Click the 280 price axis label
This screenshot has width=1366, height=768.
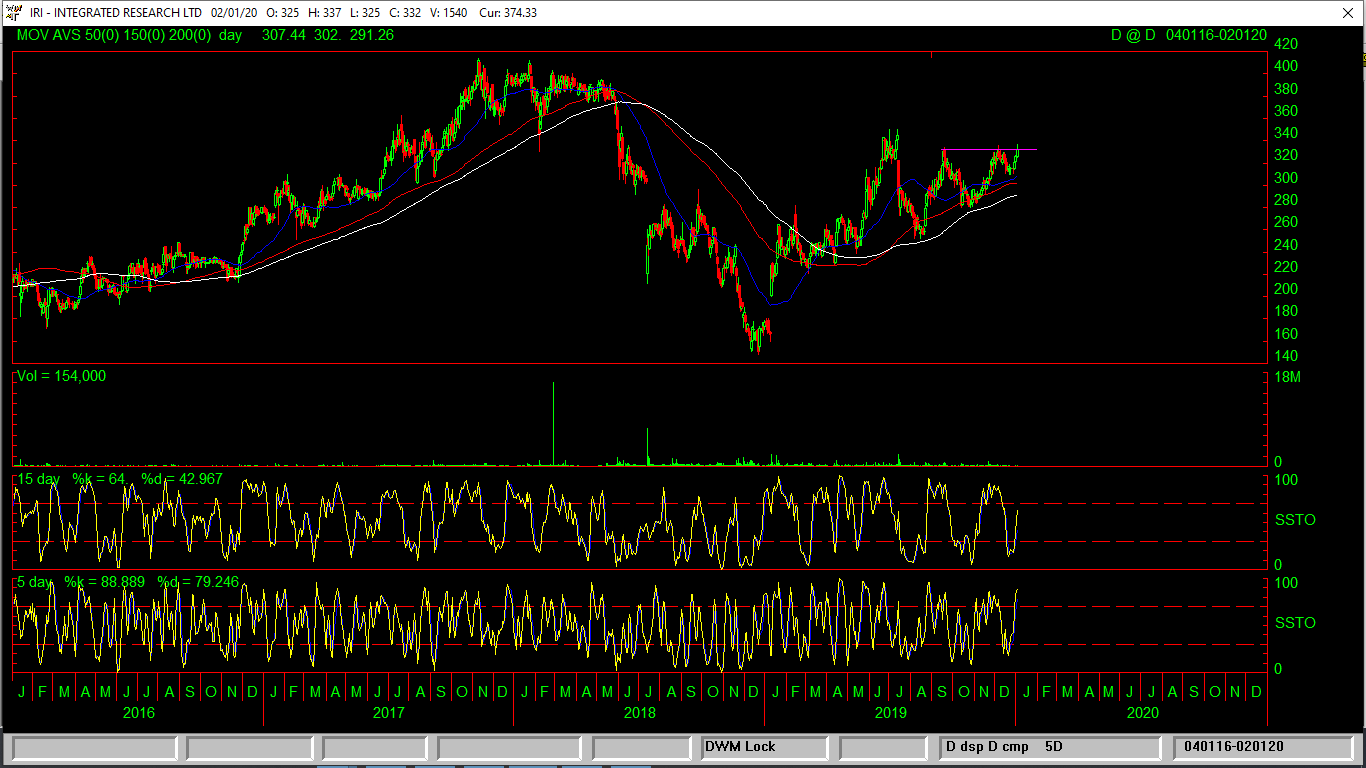click(1285, 200)
